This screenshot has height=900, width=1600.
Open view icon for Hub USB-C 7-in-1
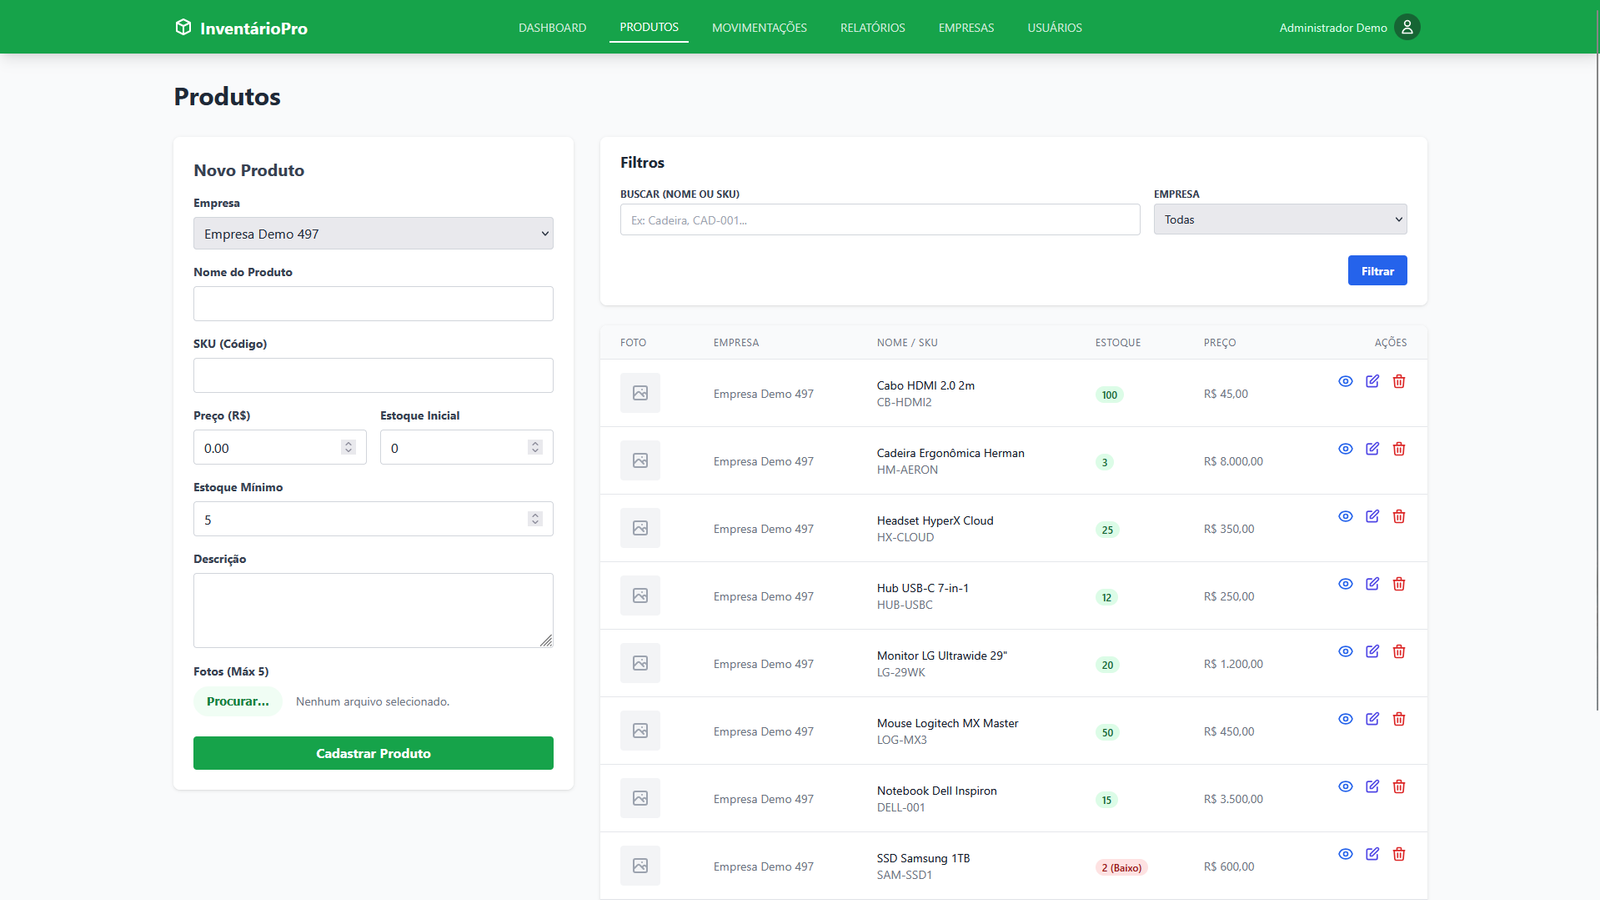click(x=1344, y=583)
